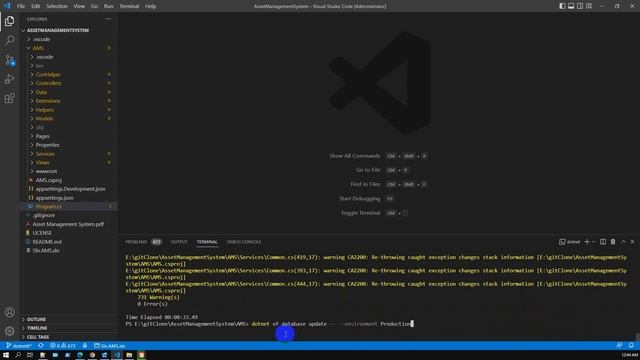Collapse the AMS folder
The width and height of the screenshot is (640, 360).
click(69, 48)
